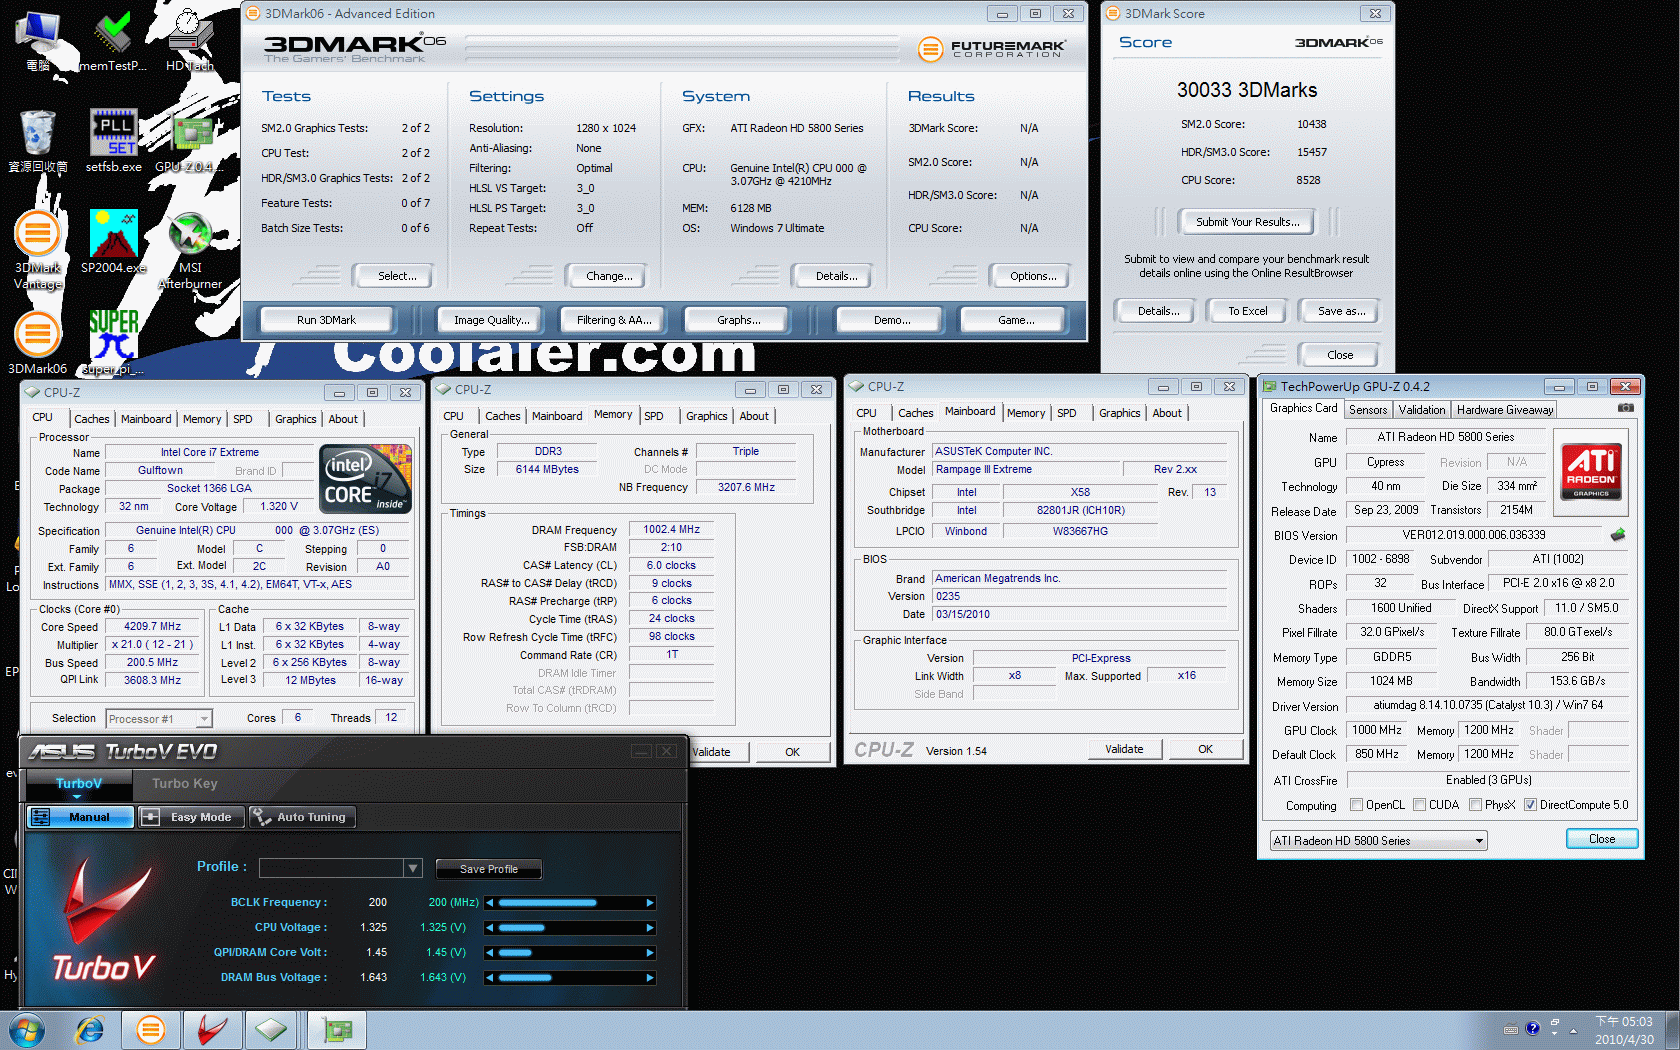1680x1050 pixels.
Task: Open the GPU-Z 0.4 desktop shortcut
Action: [190, 141]
